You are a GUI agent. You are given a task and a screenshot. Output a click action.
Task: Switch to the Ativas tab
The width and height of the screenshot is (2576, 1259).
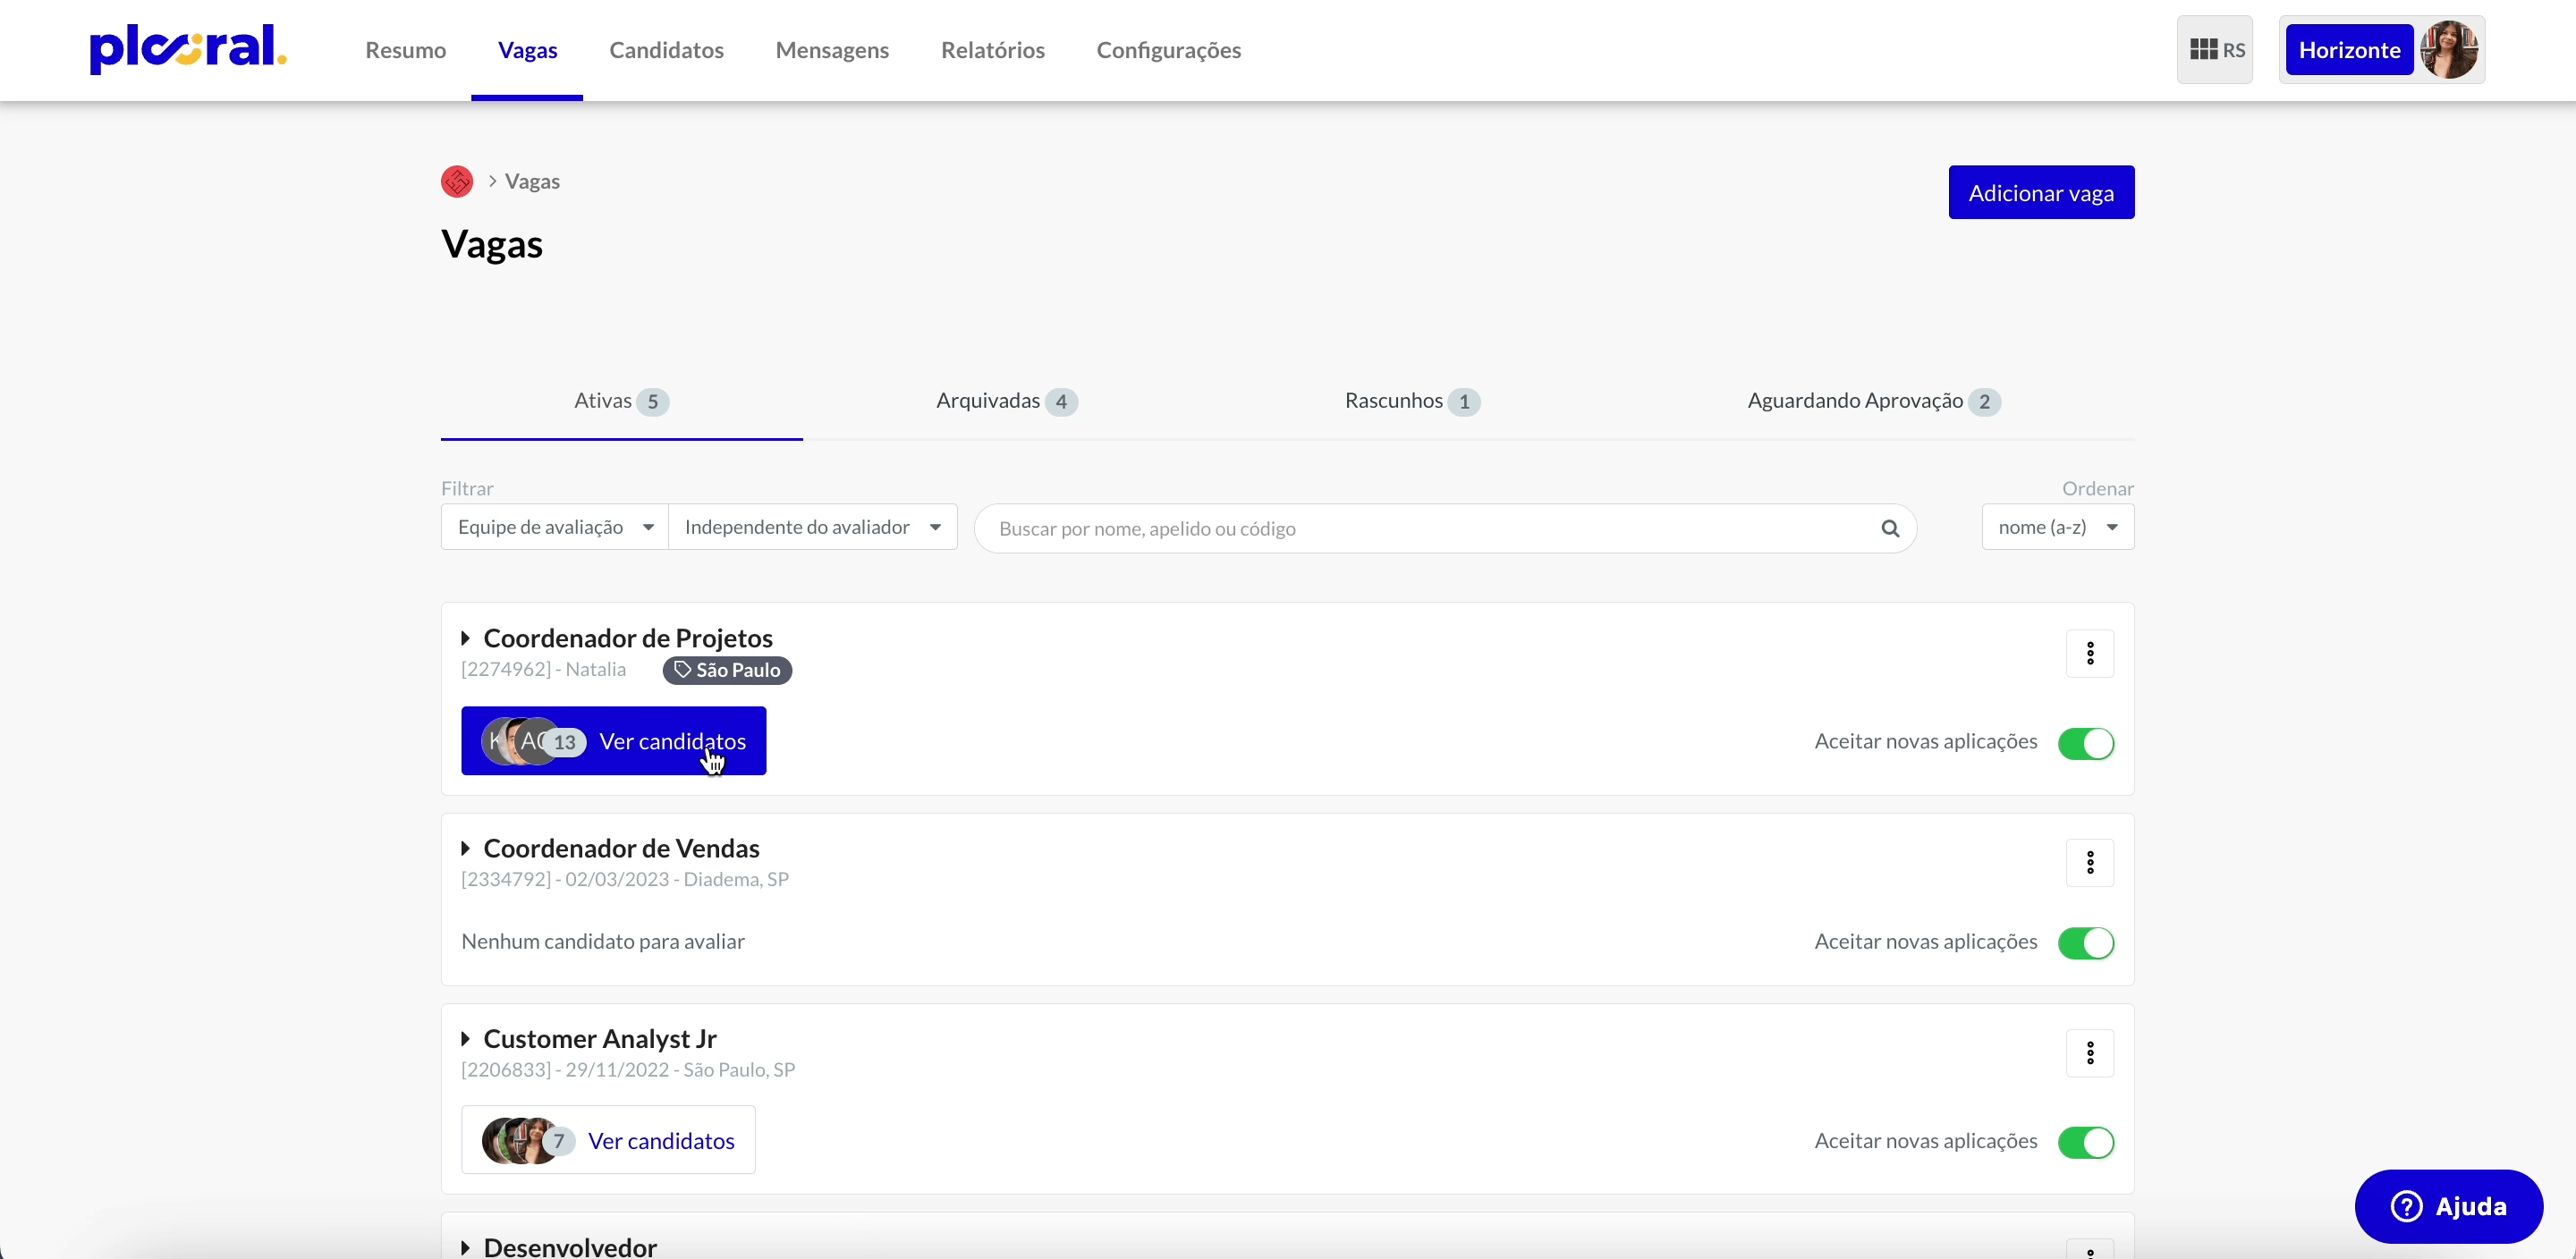[621, 401]
